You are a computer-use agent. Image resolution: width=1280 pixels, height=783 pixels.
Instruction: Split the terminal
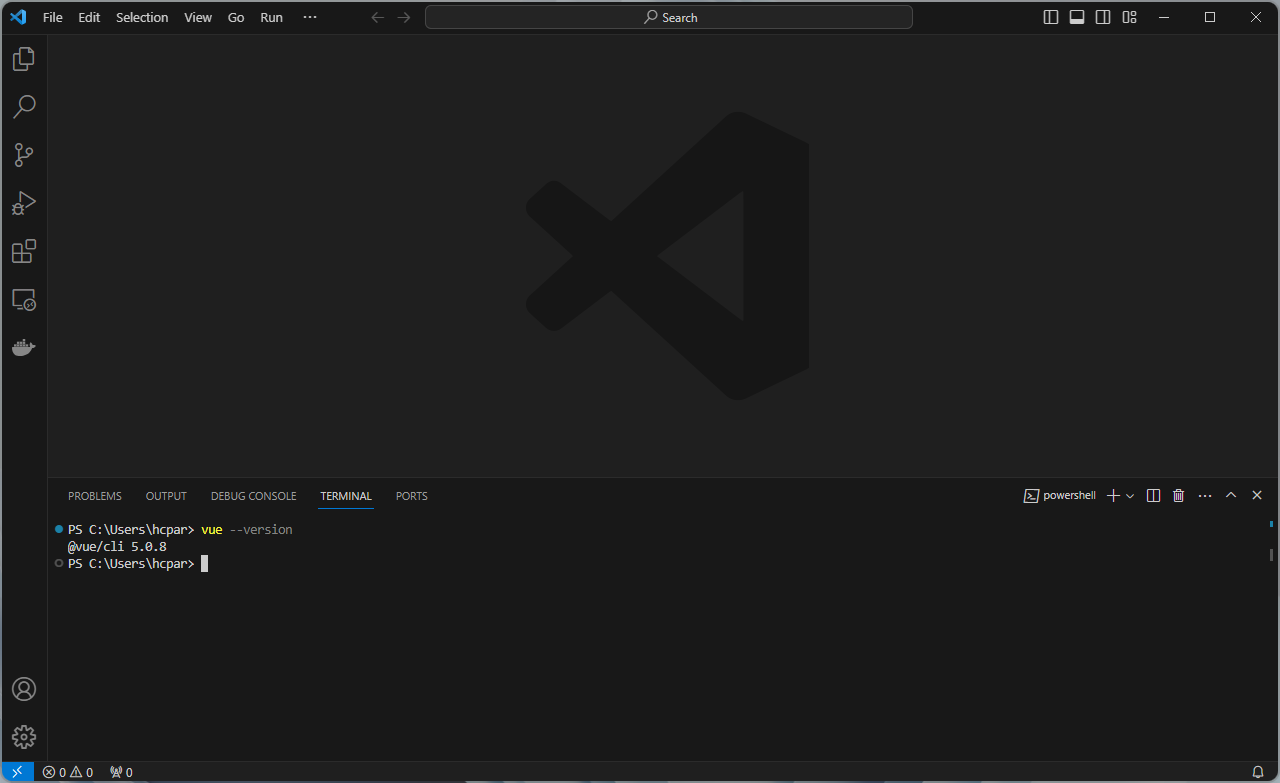click(x=1153, y=496)
